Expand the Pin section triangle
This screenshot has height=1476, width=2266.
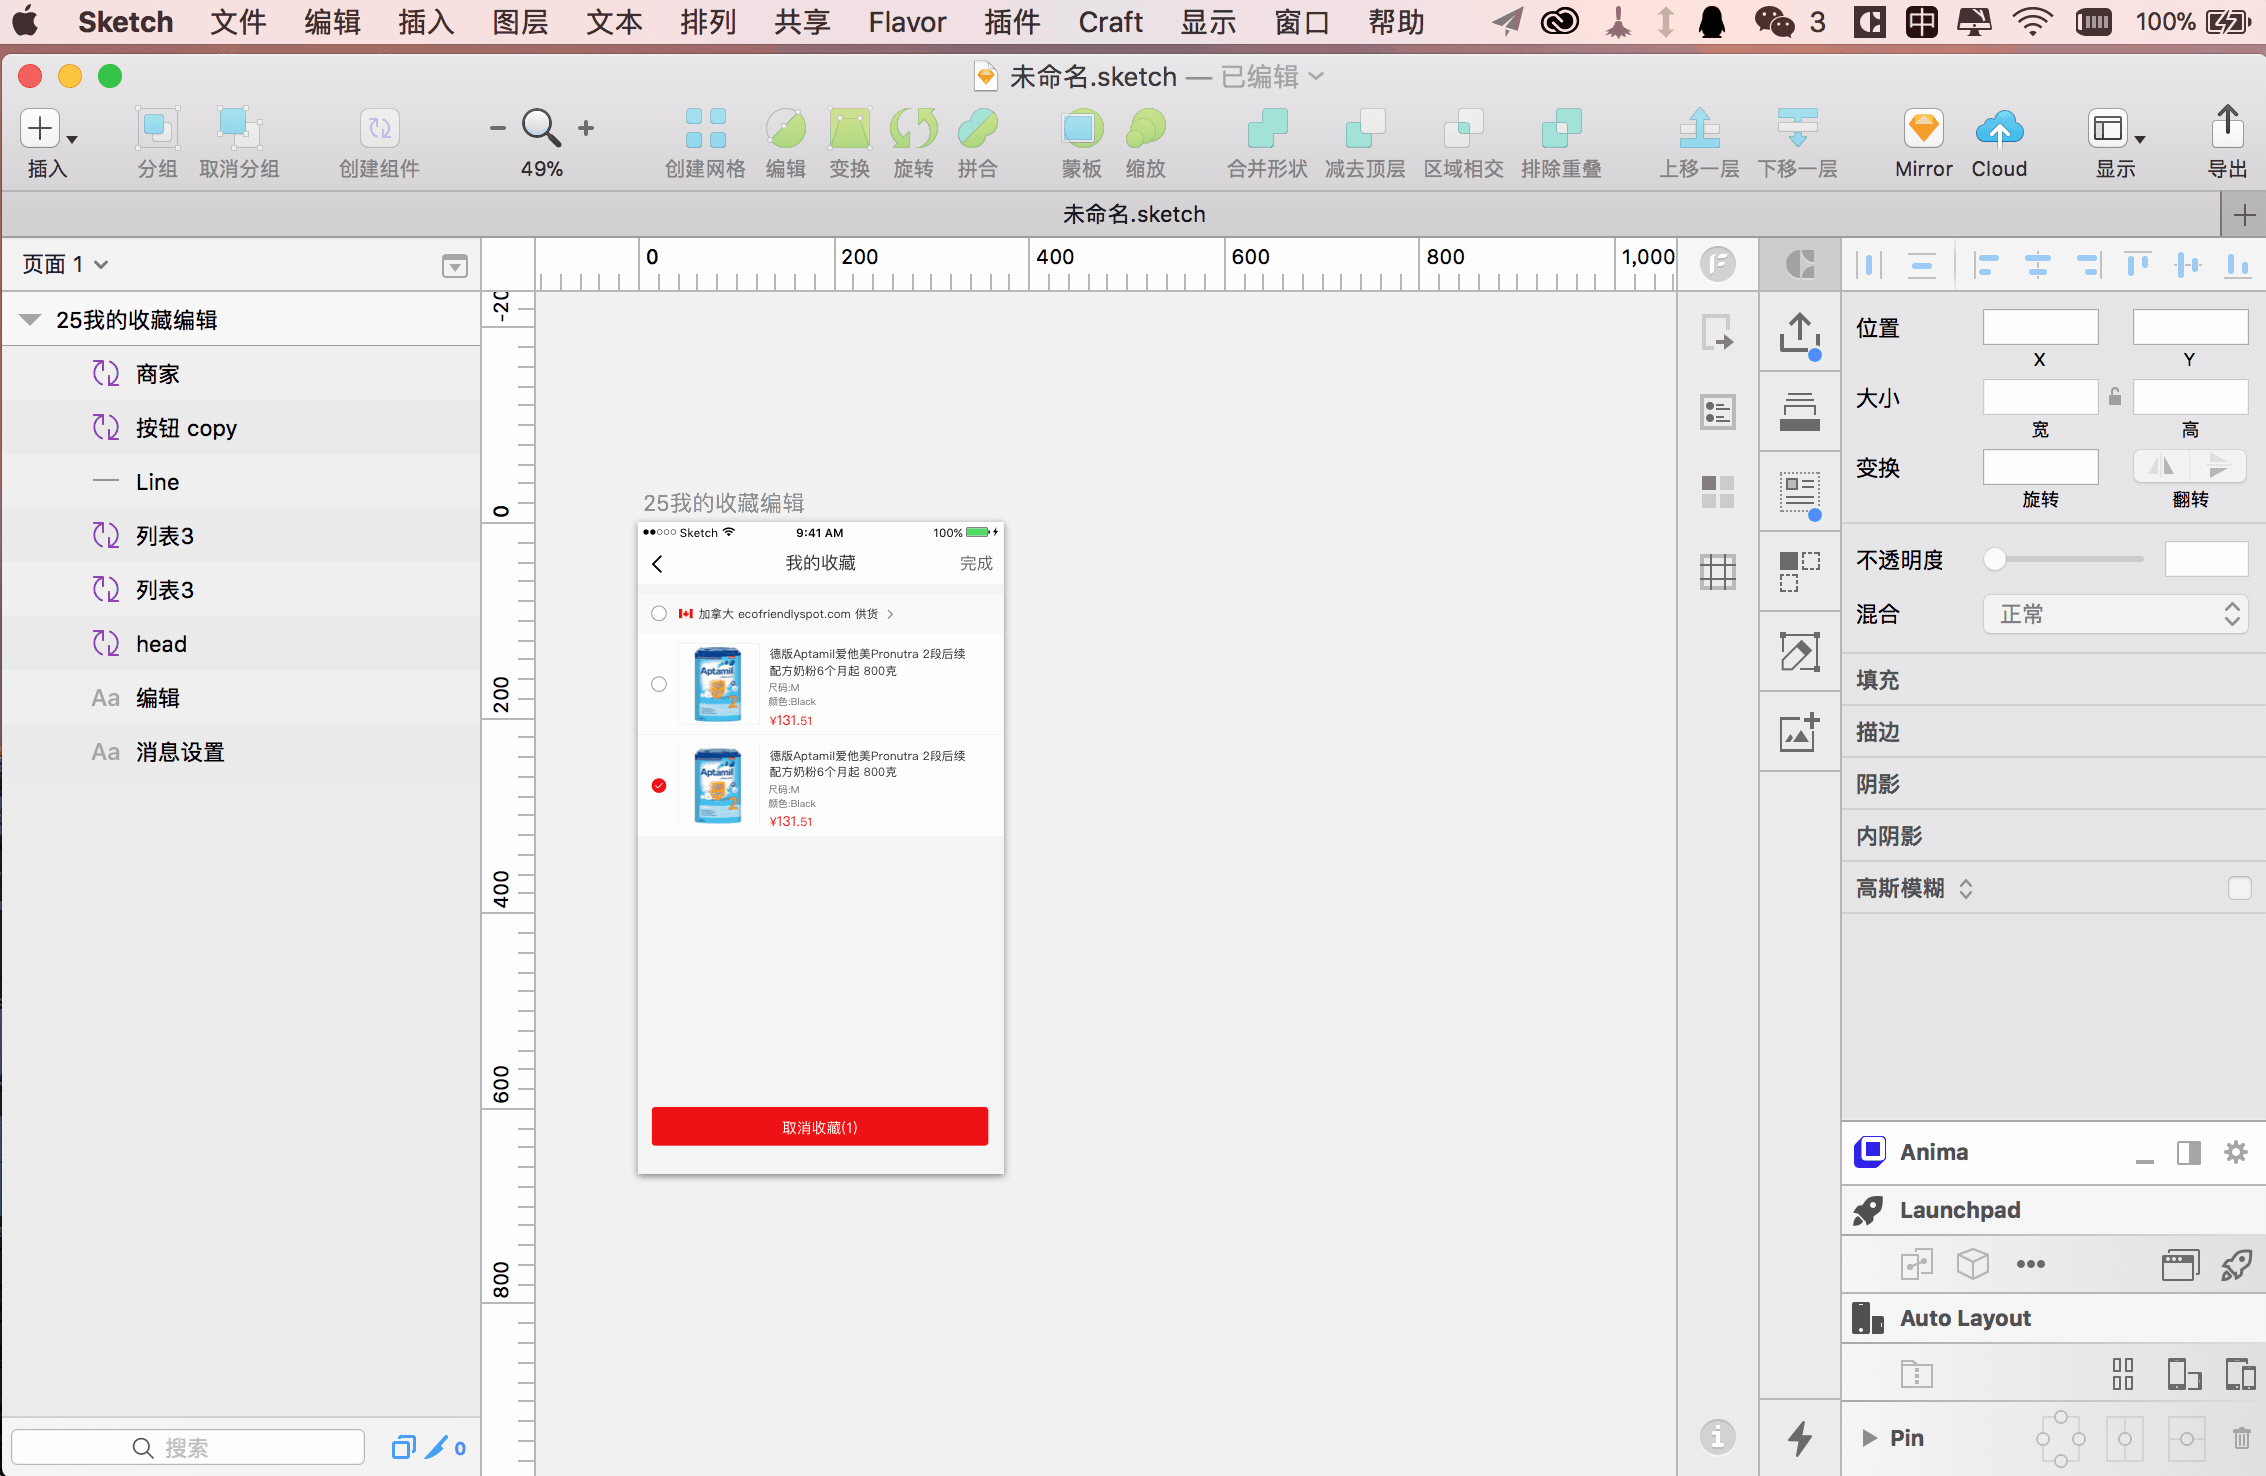coord(1869,1438)
